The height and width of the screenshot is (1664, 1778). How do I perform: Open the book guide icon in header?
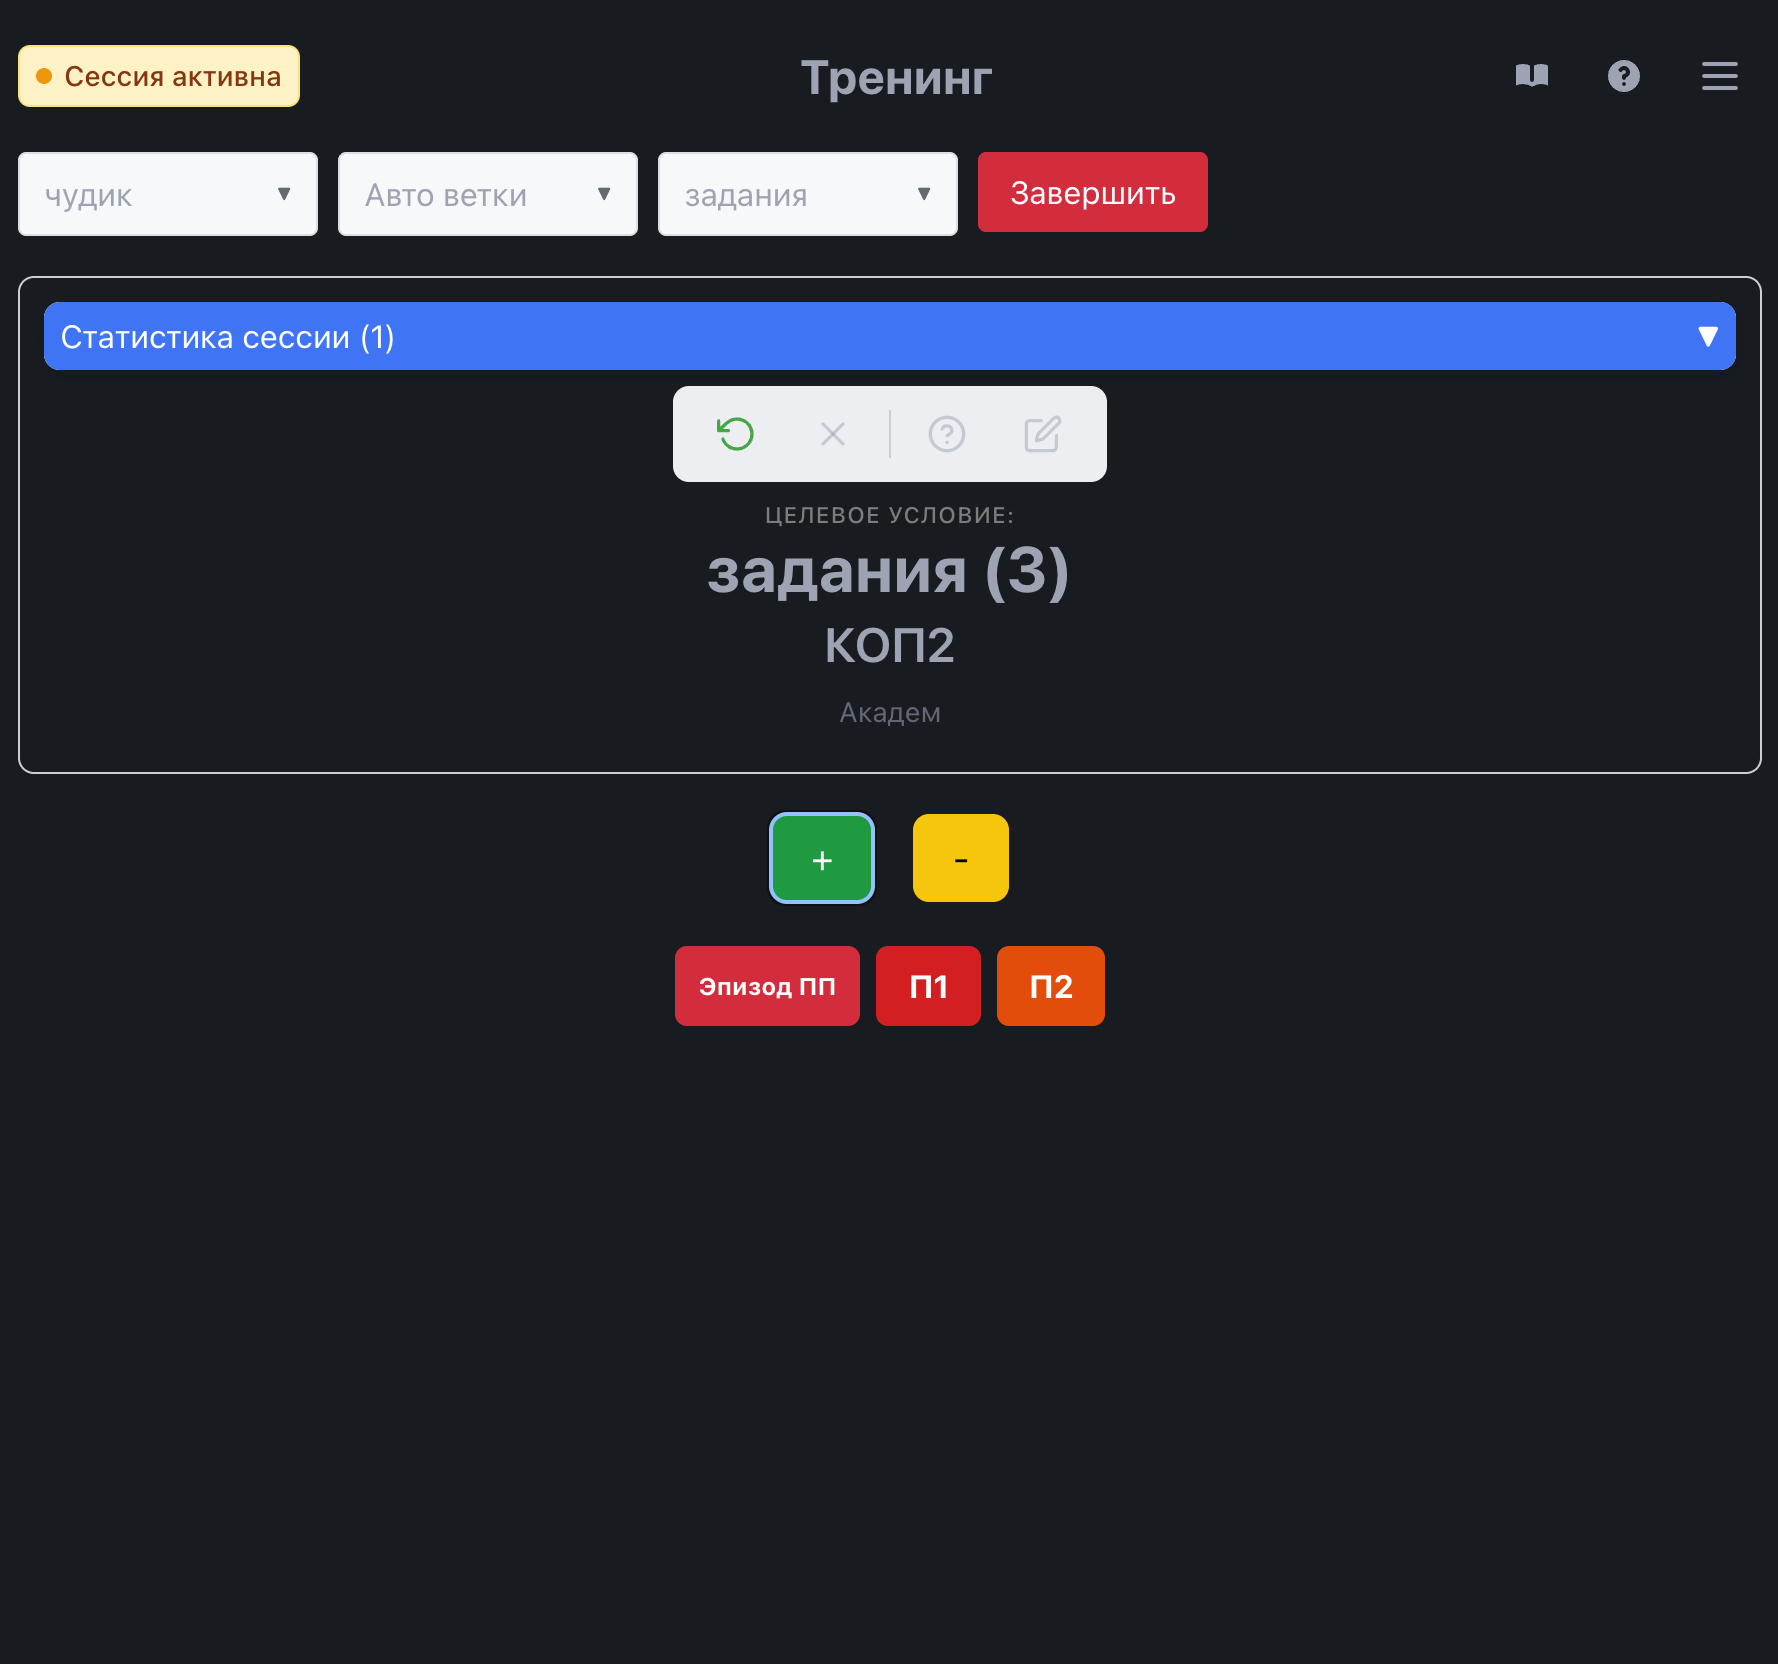coord(1531,76)
